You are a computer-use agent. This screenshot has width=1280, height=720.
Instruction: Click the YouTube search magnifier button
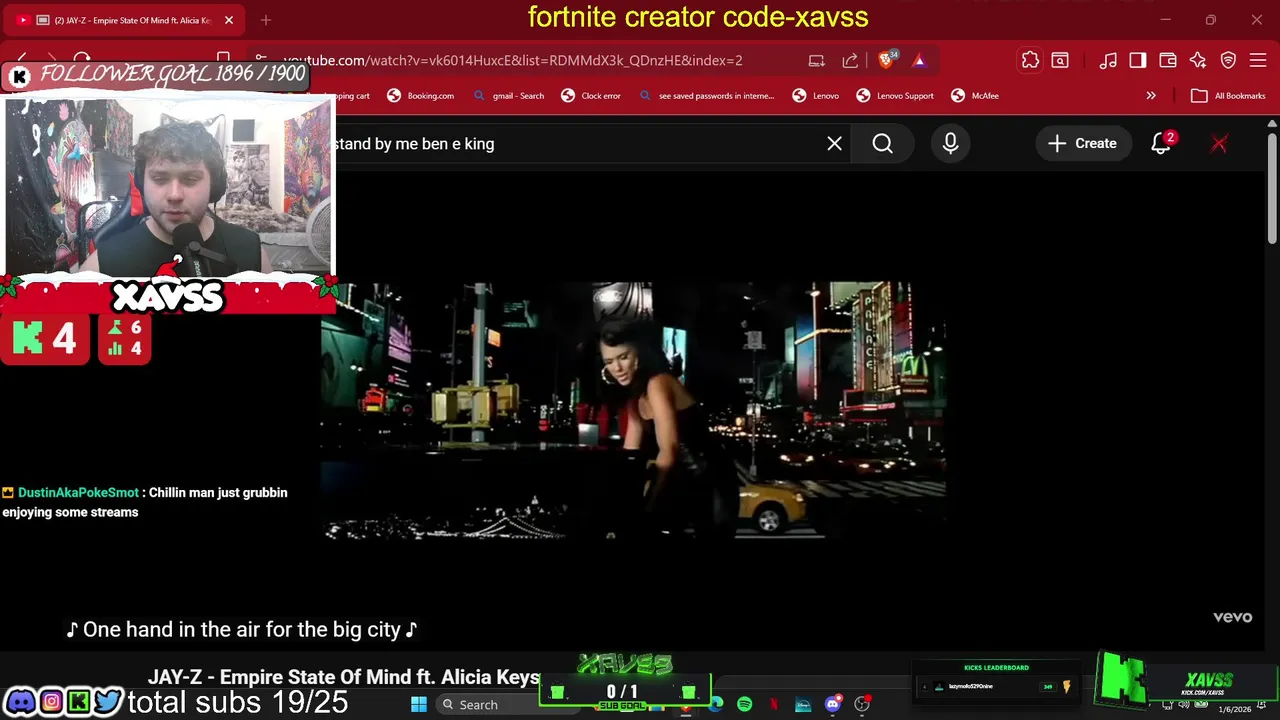[883, 144]
